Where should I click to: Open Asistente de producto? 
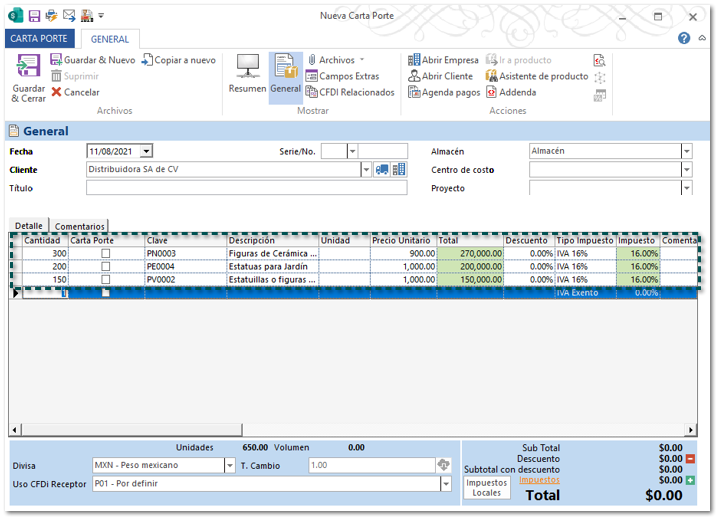[536, 76]
